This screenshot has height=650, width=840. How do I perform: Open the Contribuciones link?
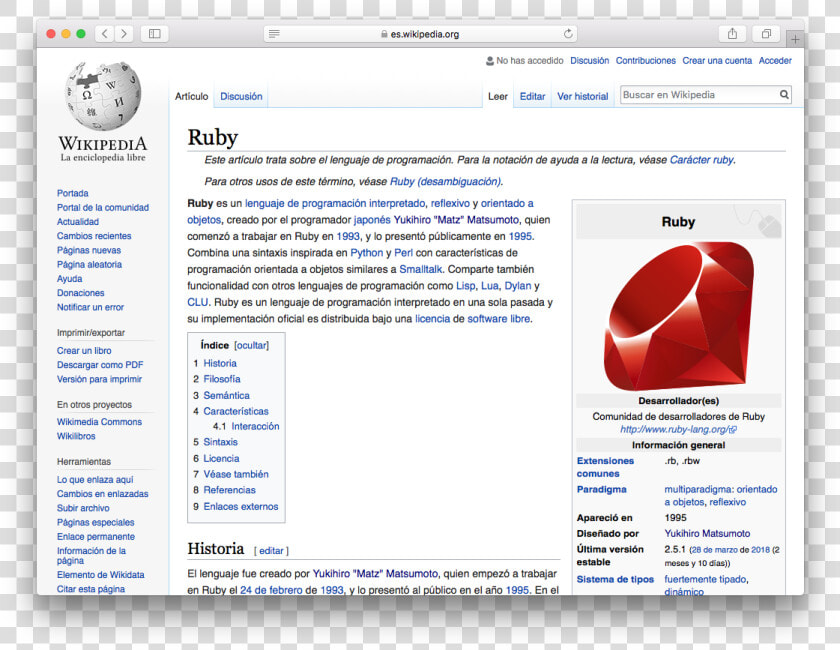(x=646, y=61)
